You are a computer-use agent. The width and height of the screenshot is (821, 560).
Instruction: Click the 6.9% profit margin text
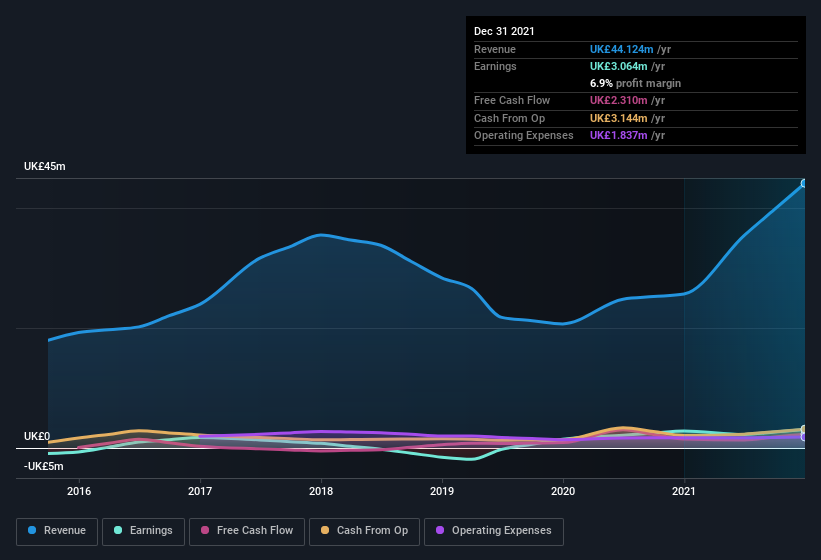pyautogui.click(x=636, y=83)
